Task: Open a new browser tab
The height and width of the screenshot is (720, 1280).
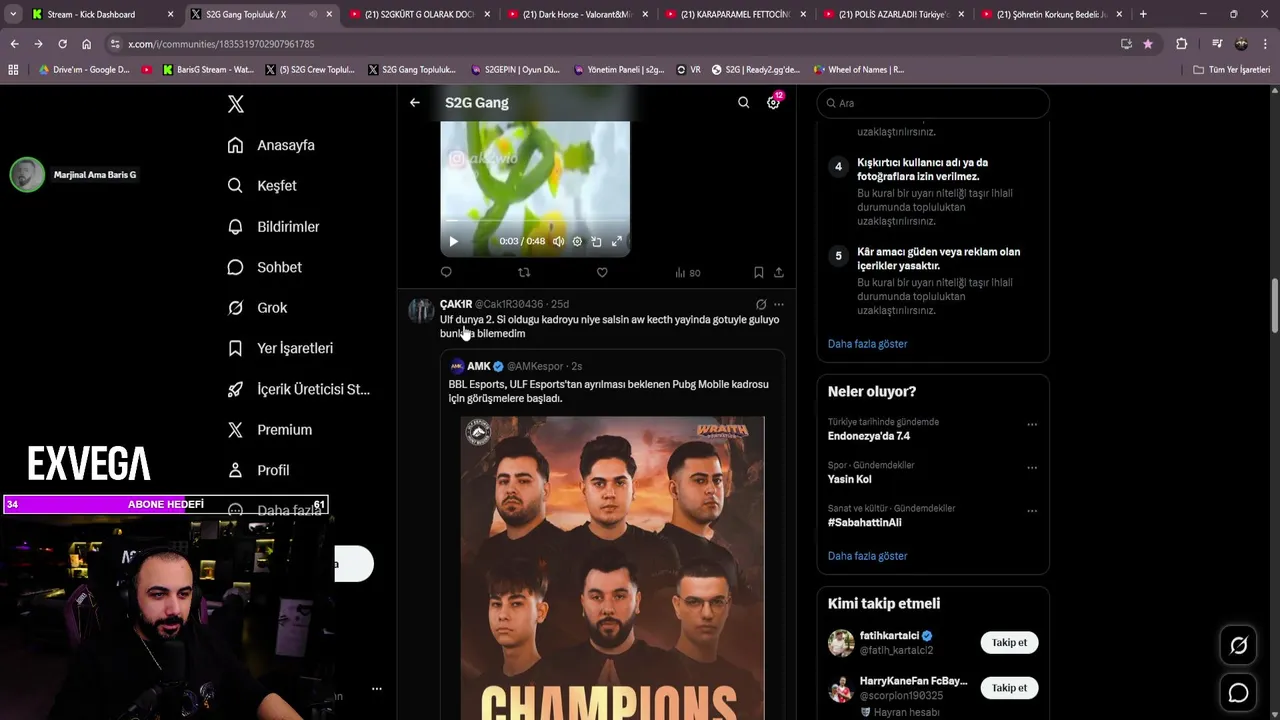Action: pos(1143,14)
